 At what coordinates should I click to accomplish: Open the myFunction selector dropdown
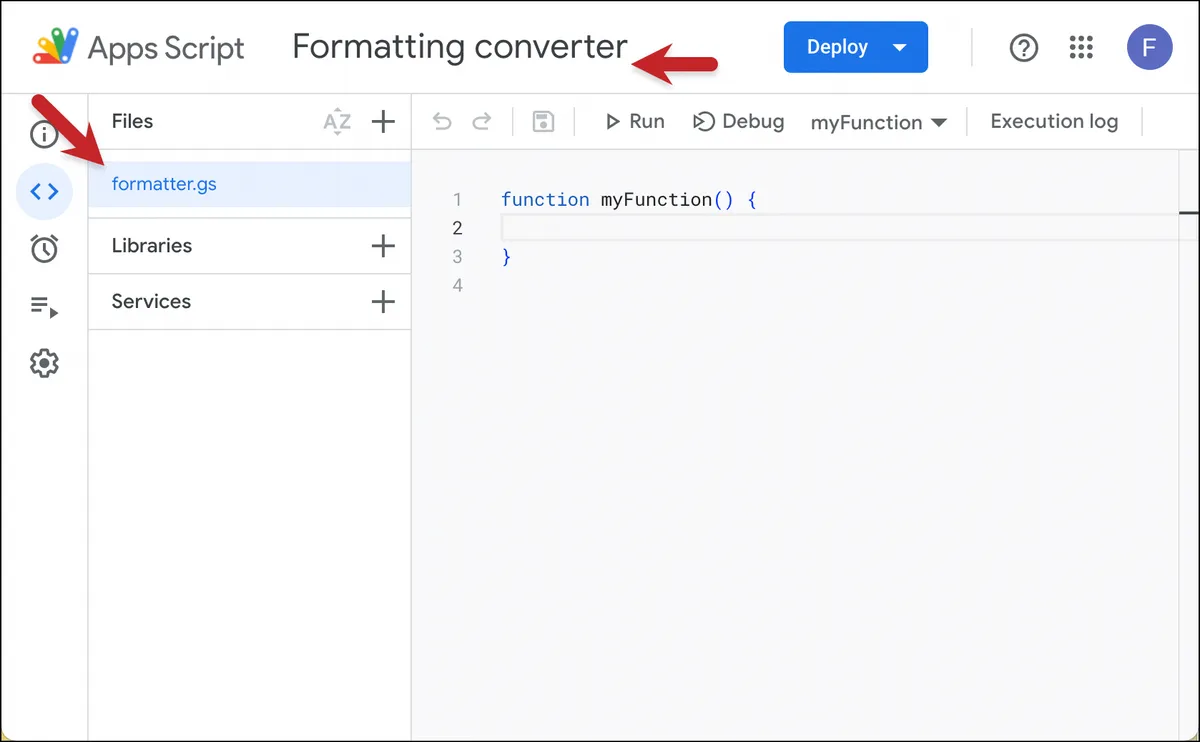(x=878, y=122)
